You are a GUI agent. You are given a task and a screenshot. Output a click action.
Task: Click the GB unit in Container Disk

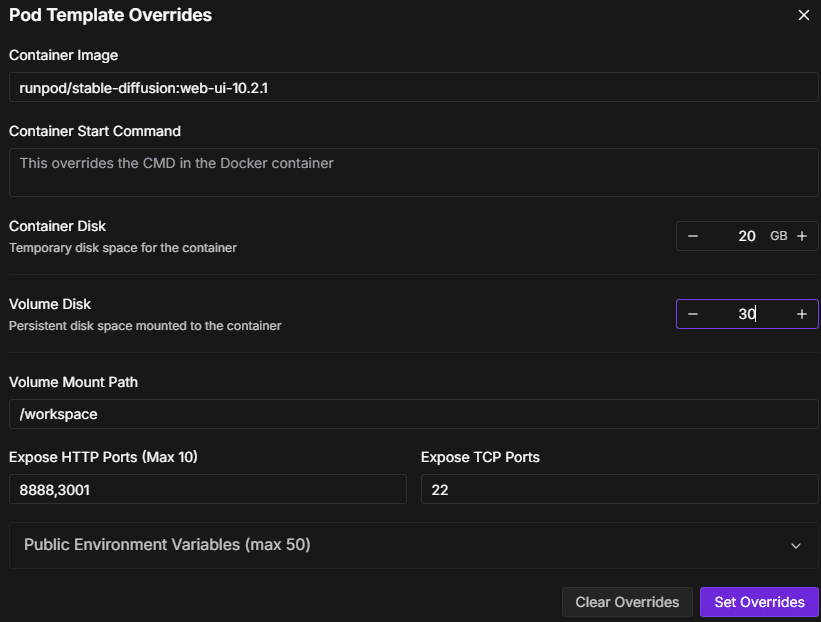tap(778, 236)
